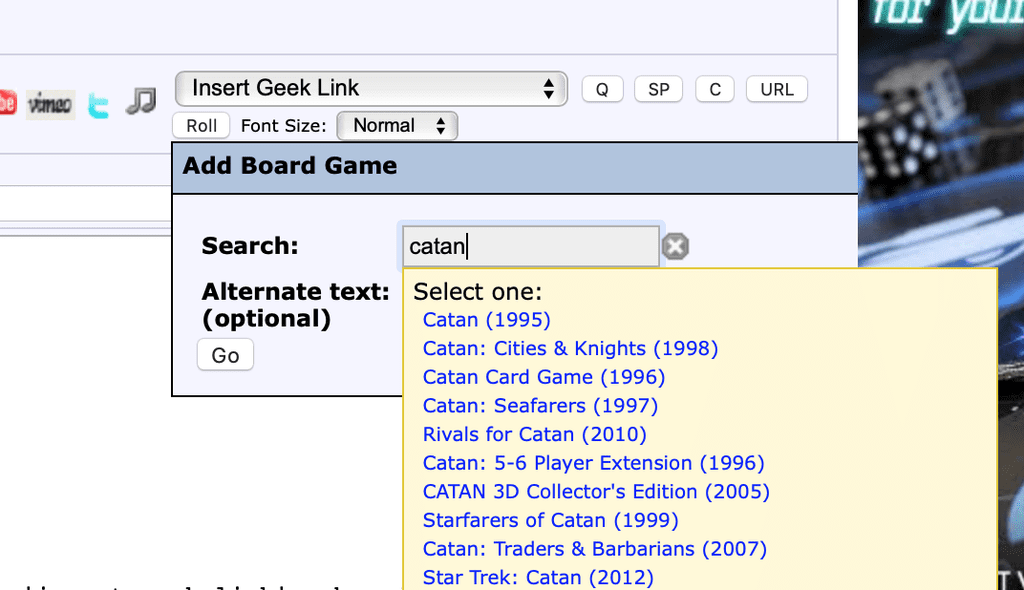Click the Go button
Screen dimensions: 1024x590
point(225,355)
